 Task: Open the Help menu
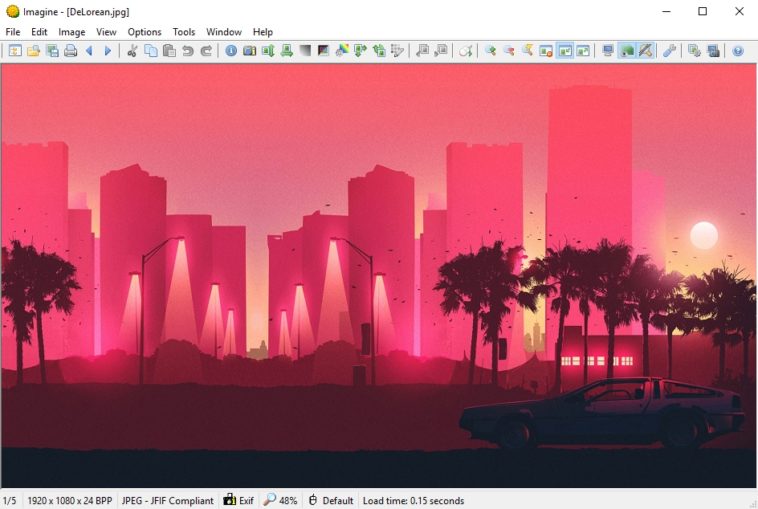pos(262,32)
